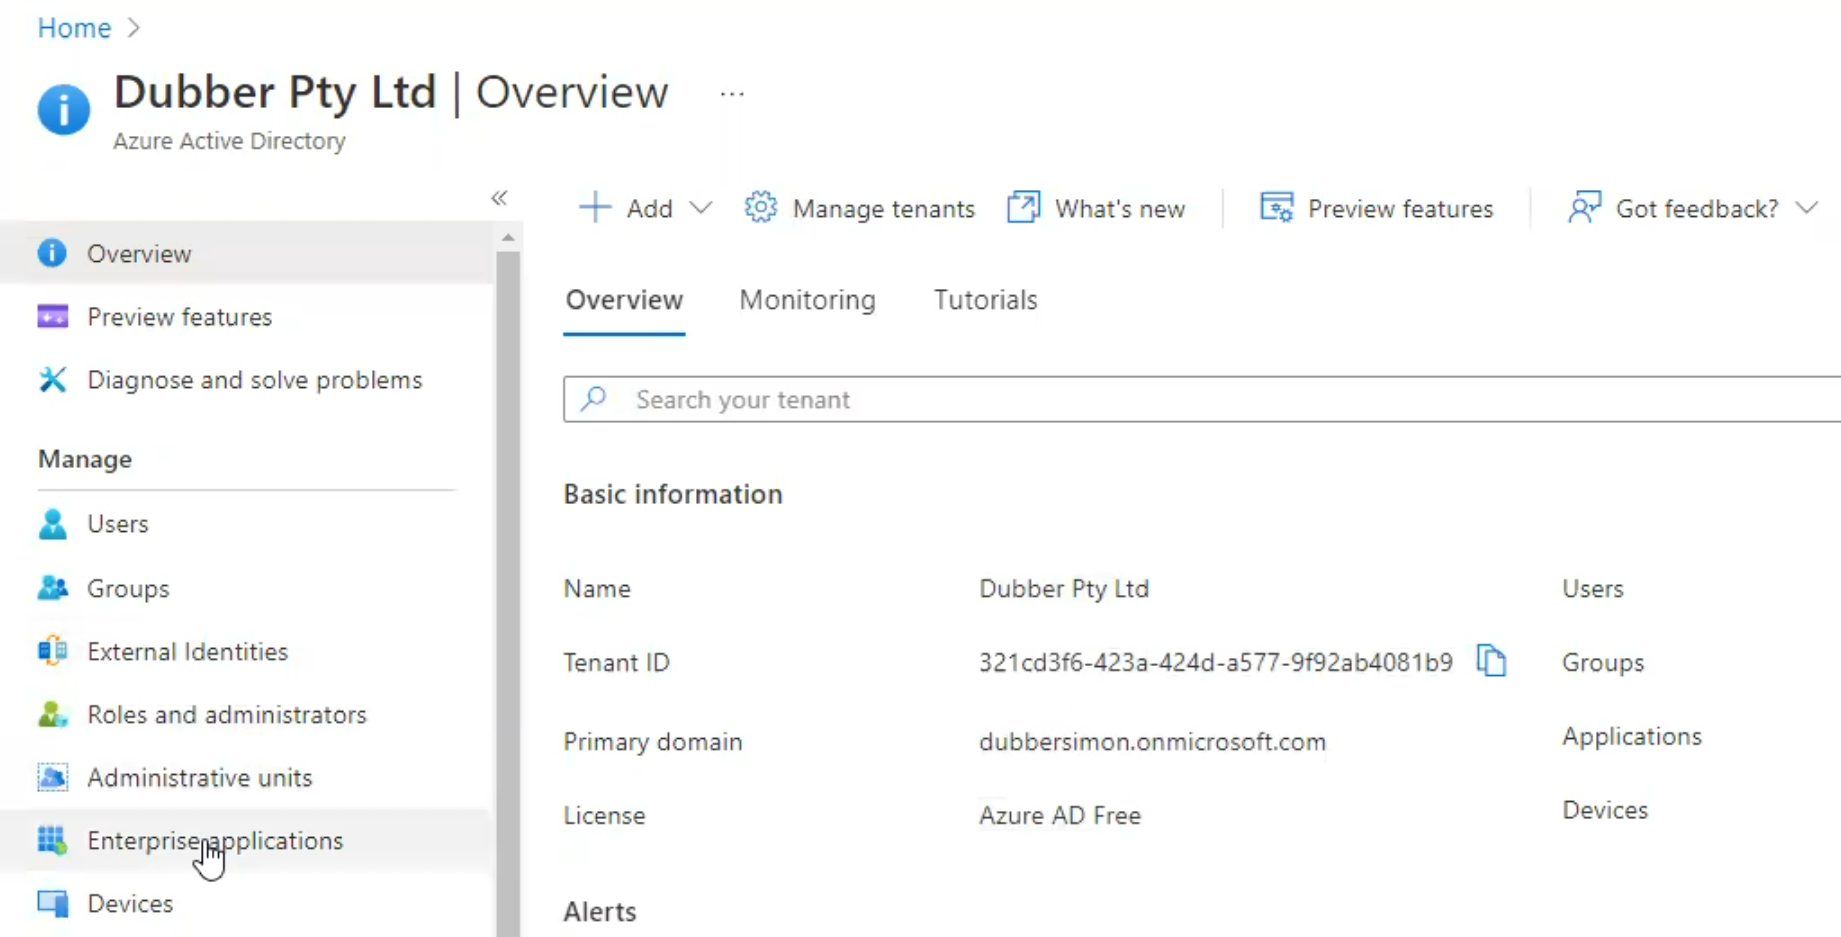Click the Preview features toolbar icon
Viewport: 1841px width, 937px height.
click(x=1276, y=208)
